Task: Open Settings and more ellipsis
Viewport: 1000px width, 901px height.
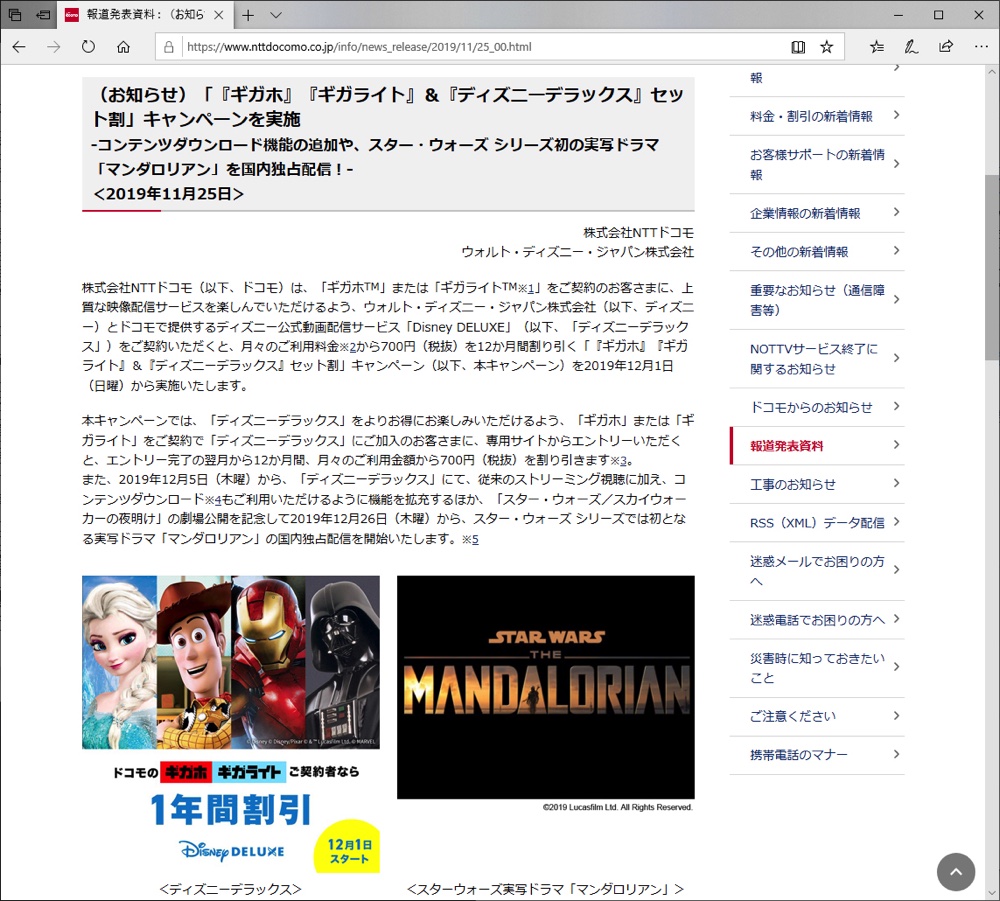Action: pos(981,47)
